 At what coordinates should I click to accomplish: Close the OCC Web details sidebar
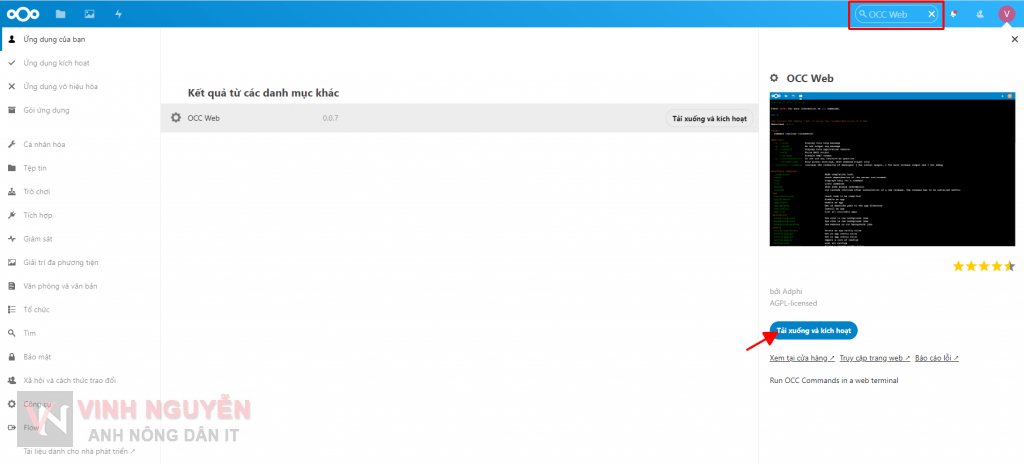click(x=1015, y=39)
